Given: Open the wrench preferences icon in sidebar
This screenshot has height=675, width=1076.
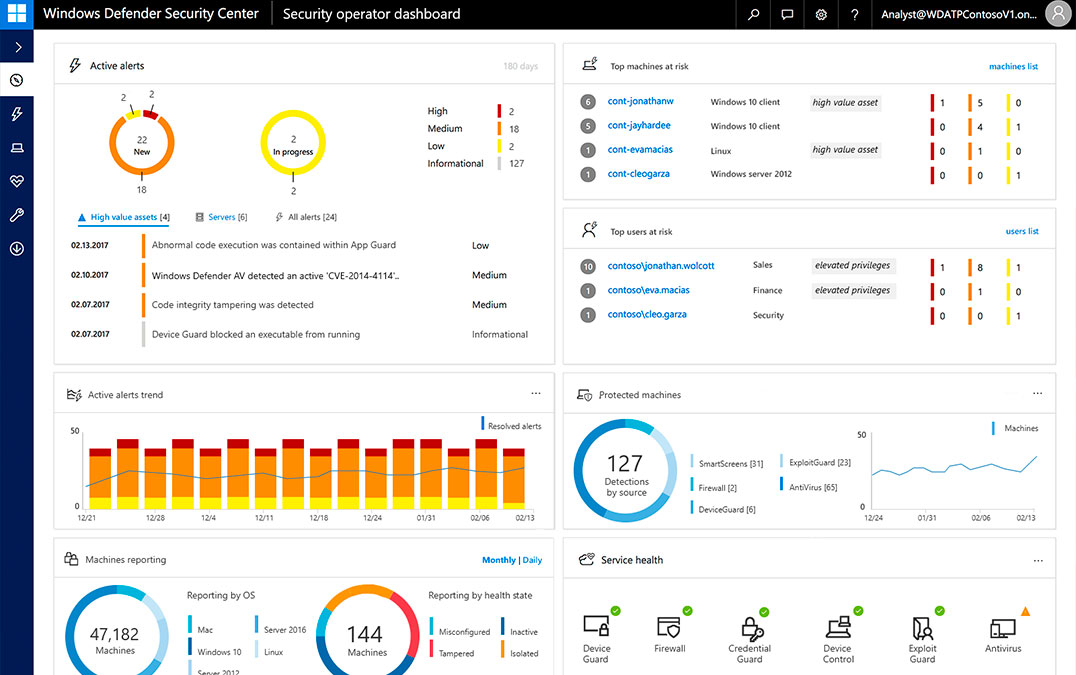Looking at the screenshot, I should pyautogui.click(x=17, y=215).
